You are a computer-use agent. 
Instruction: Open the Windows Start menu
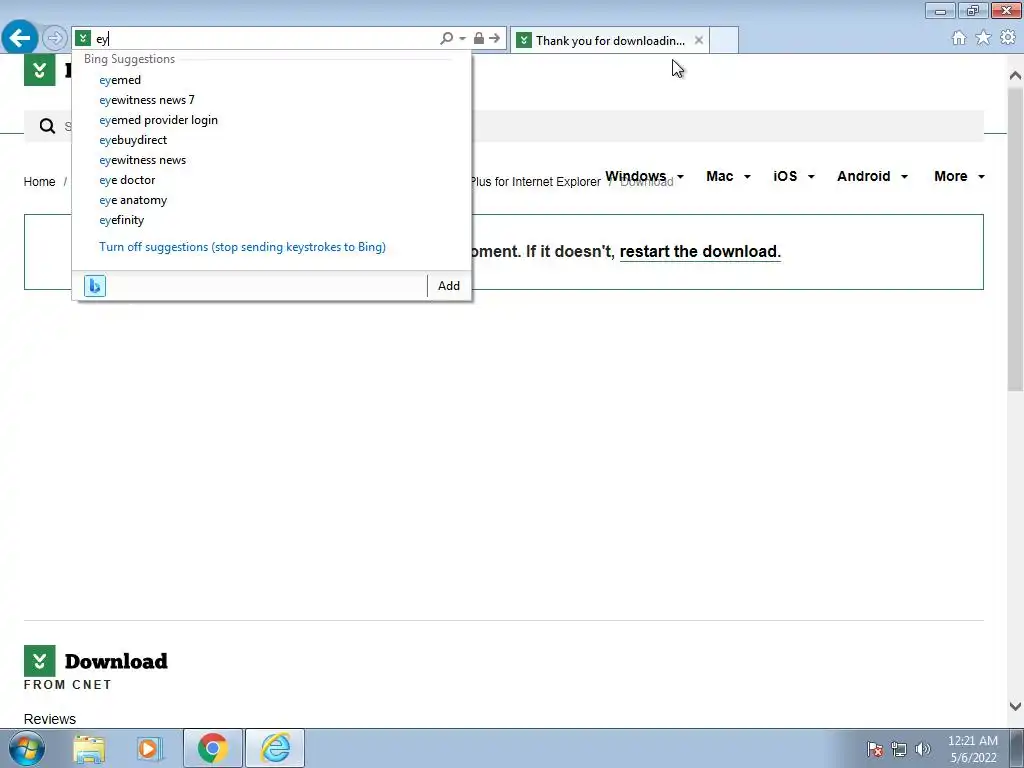27,748
